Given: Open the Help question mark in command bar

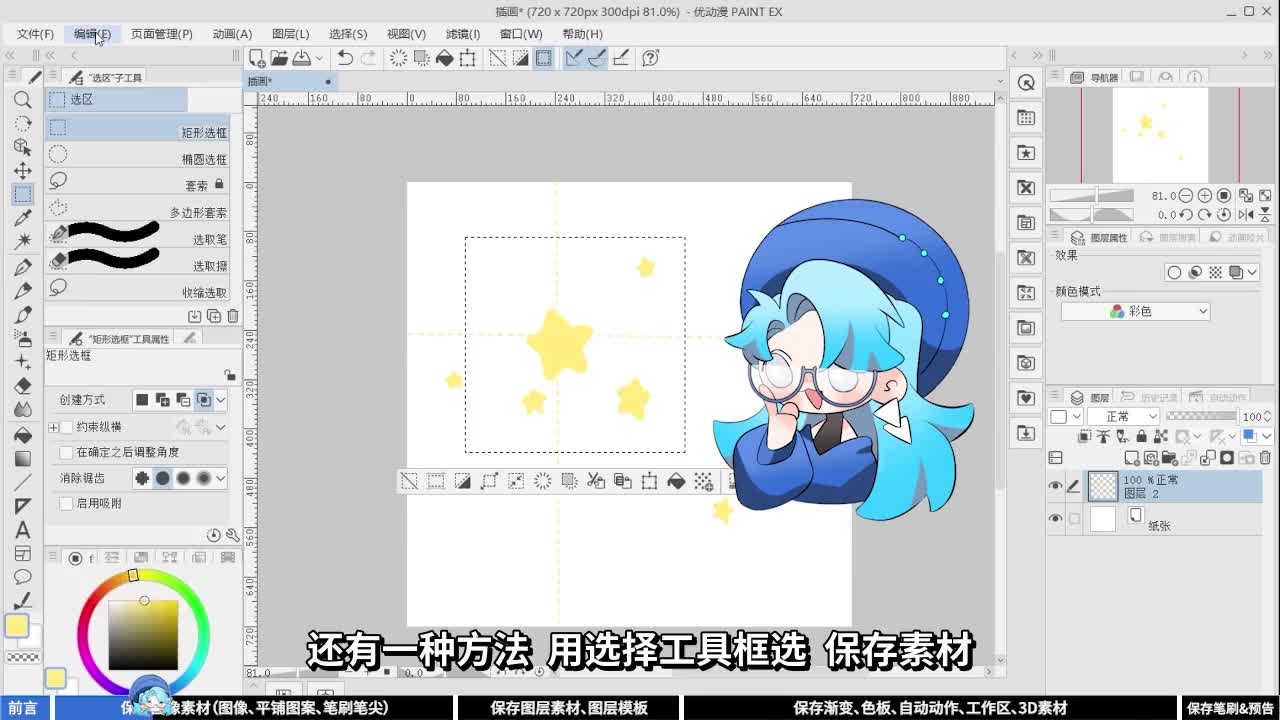Looking at the screenshot, I should pyautogui.click(x=651, y=58).
